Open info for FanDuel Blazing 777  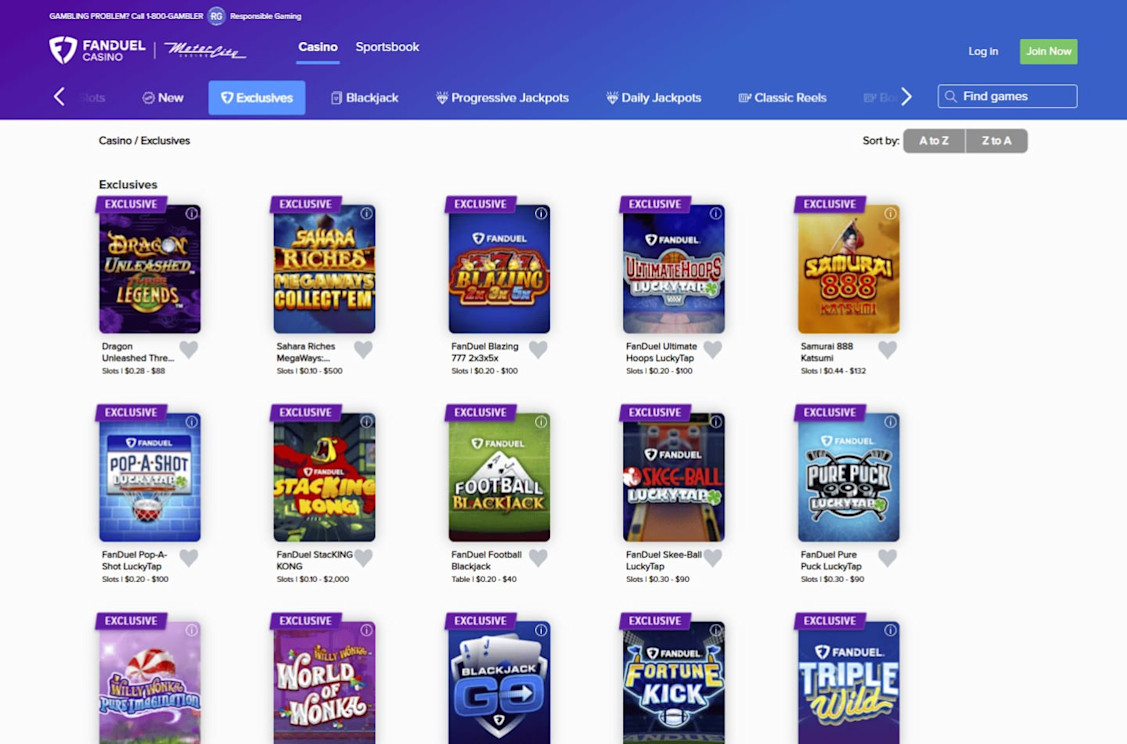[x=540, y=213]
